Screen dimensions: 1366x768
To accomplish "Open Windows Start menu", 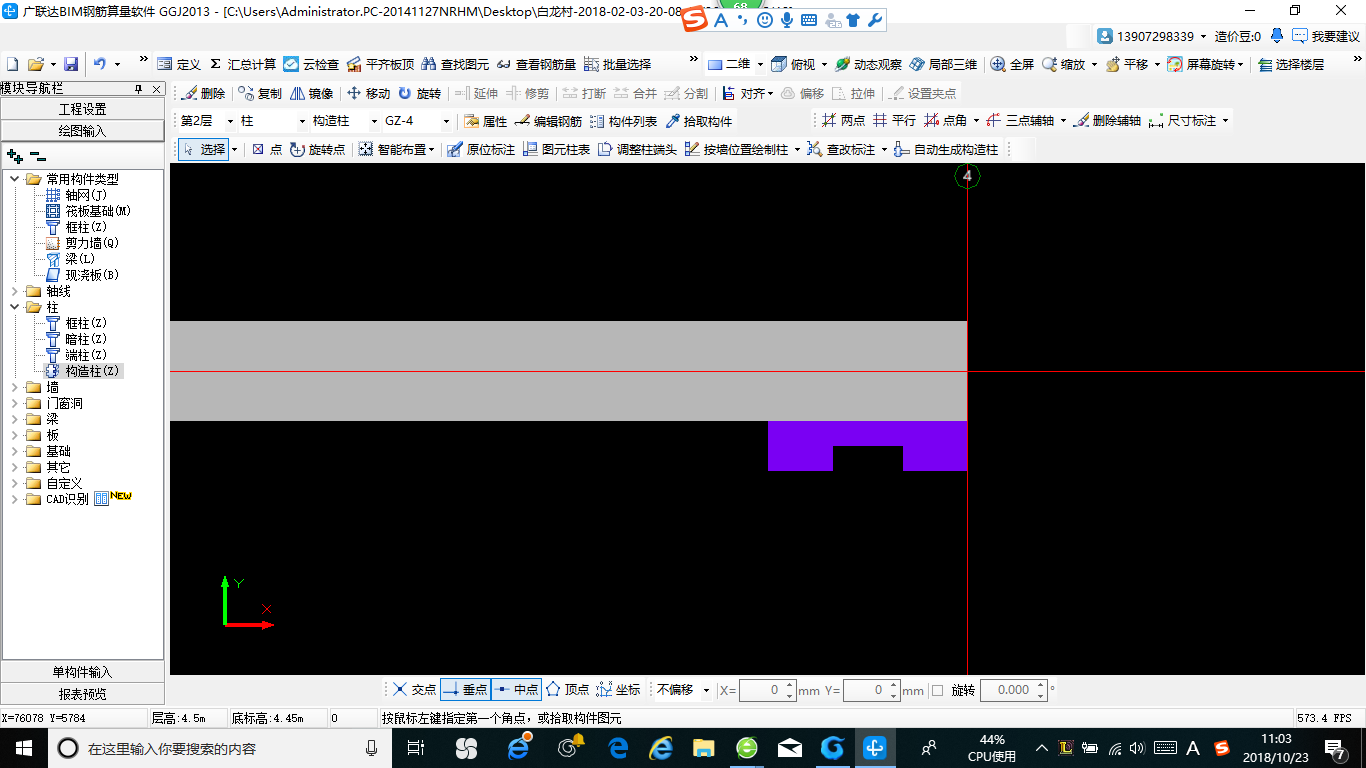I will point(23,748).
